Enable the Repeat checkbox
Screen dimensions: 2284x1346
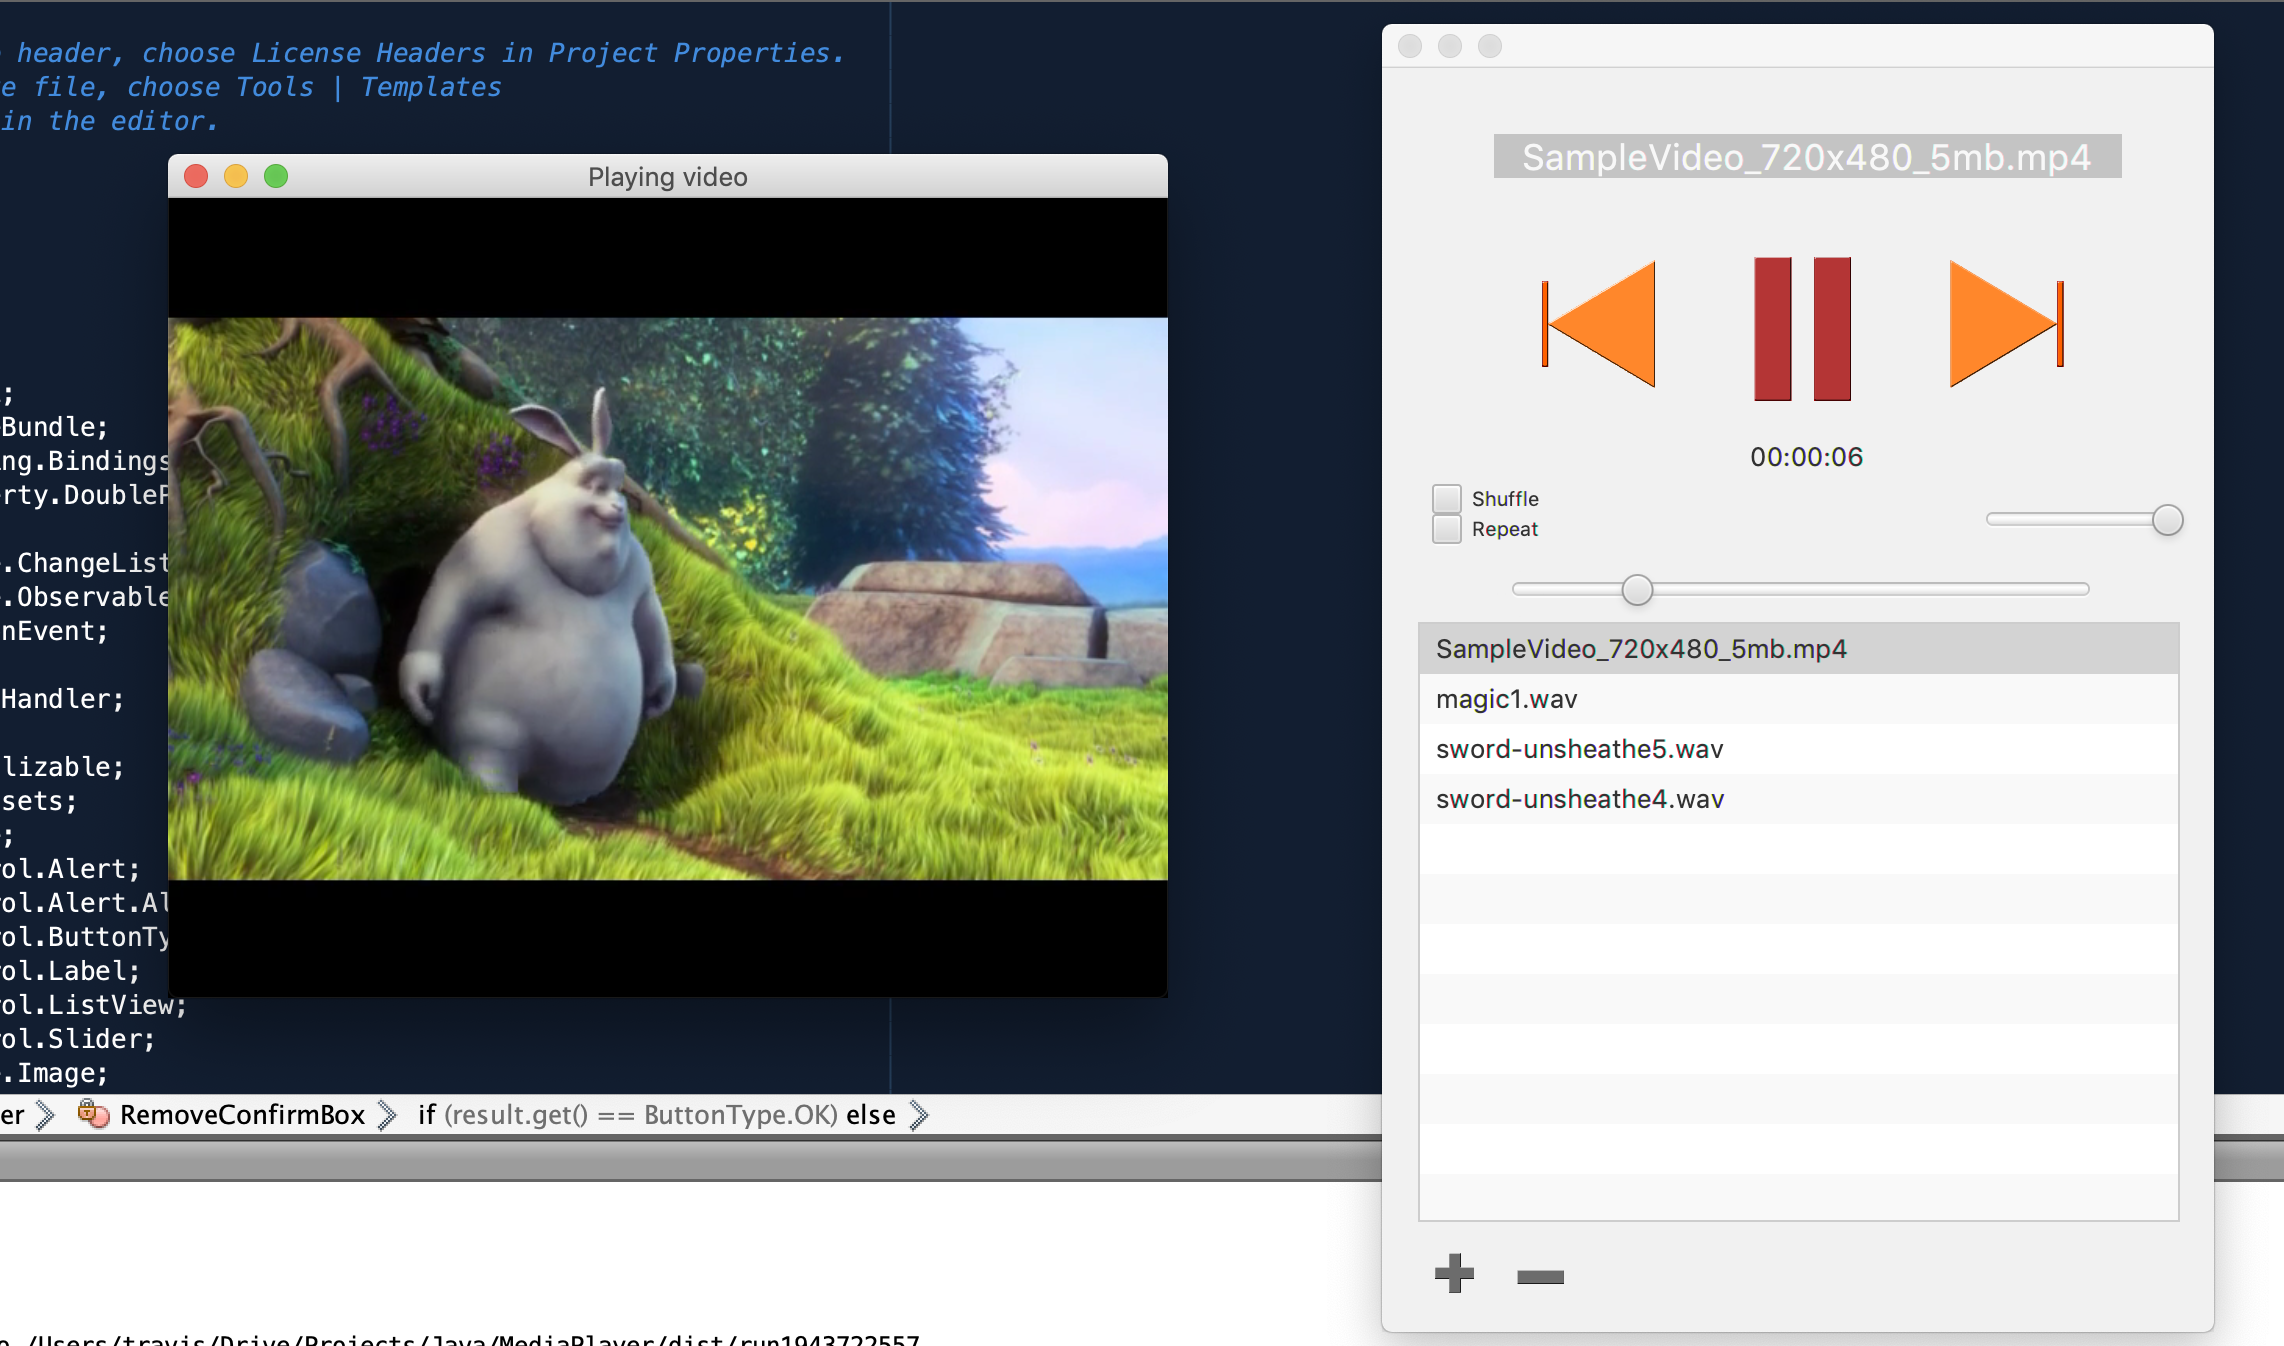point(1446,529)
